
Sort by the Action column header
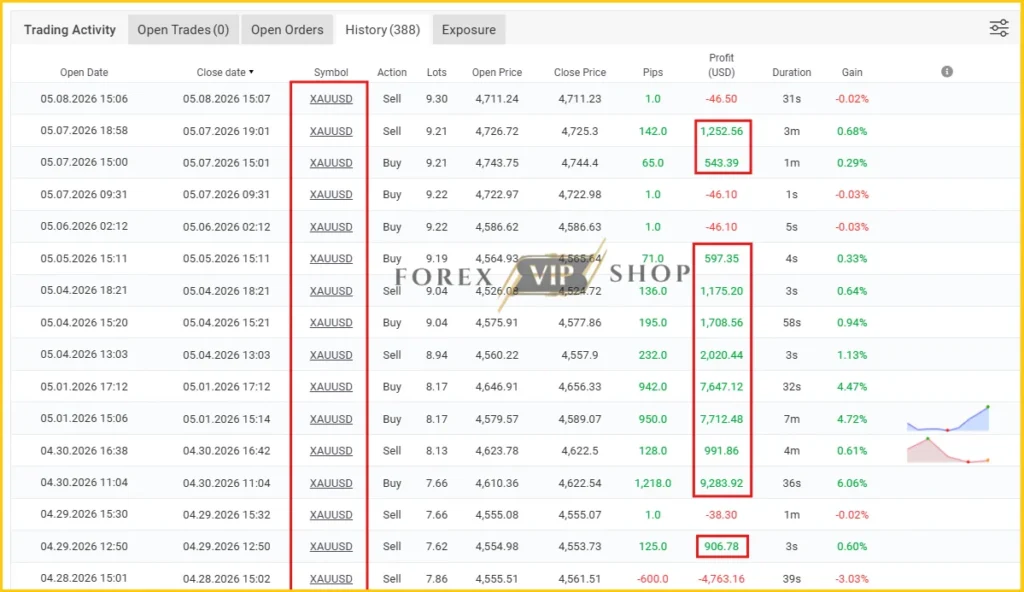click(x=392, y=73)
